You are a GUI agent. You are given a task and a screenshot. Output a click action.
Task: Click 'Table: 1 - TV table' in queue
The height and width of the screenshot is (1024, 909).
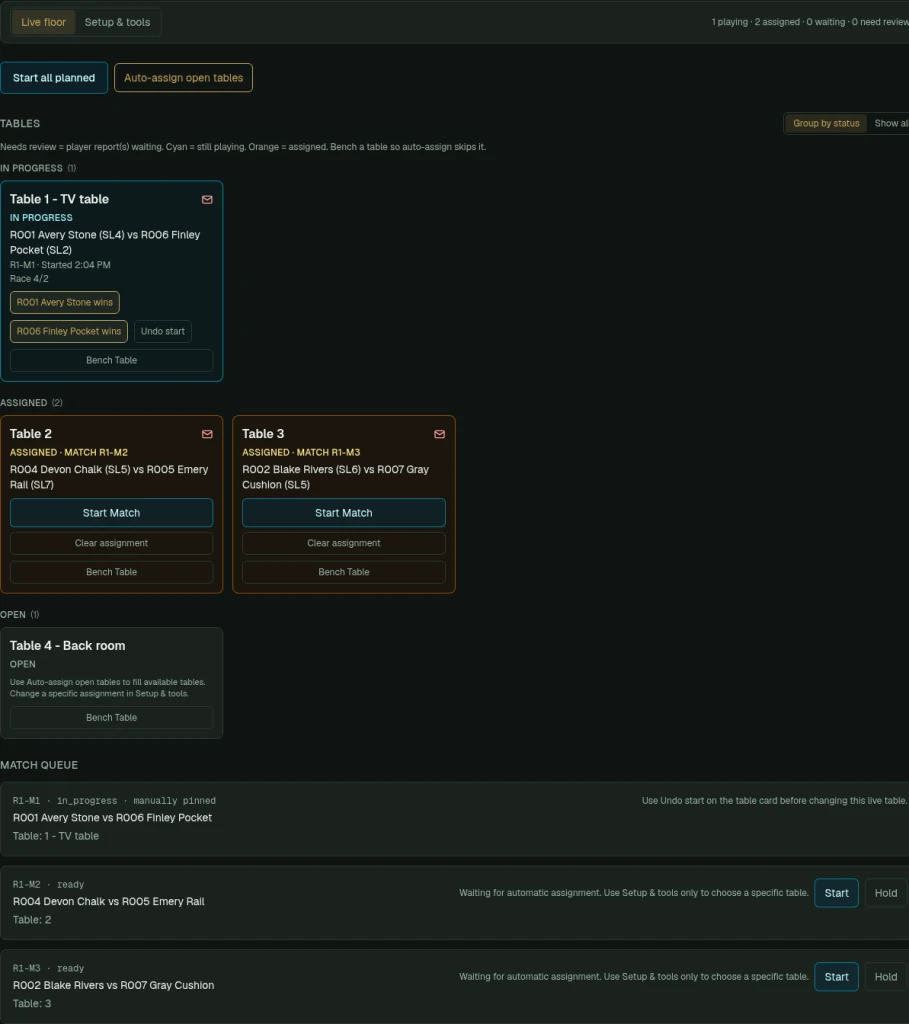56,836
